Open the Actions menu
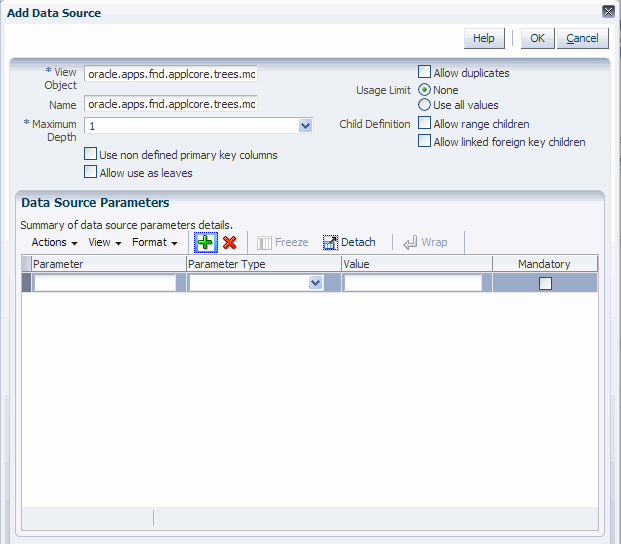The height and width of the screenshot is (544, 621). coord(54,242)
